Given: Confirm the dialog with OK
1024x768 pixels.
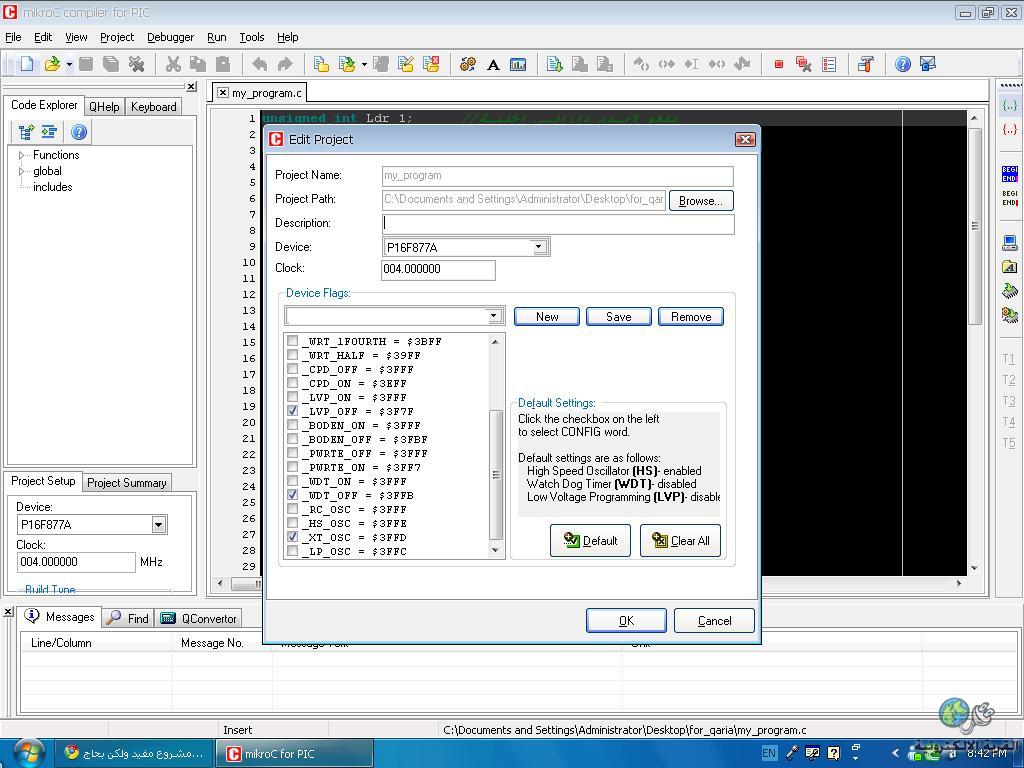Looking at the screenshot, I should click(626, 620).
